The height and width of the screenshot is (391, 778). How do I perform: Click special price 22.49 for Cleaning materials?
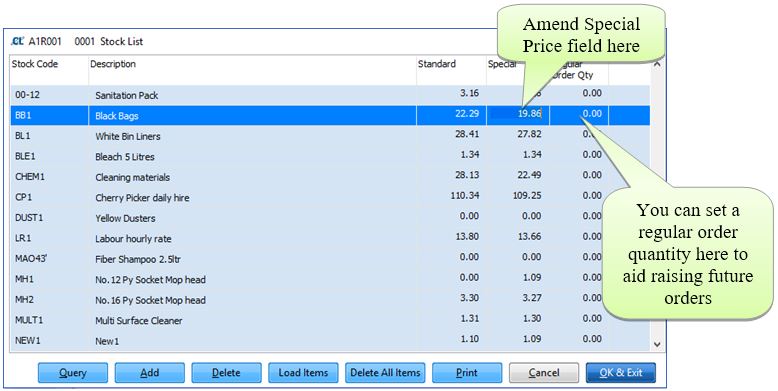529,175
